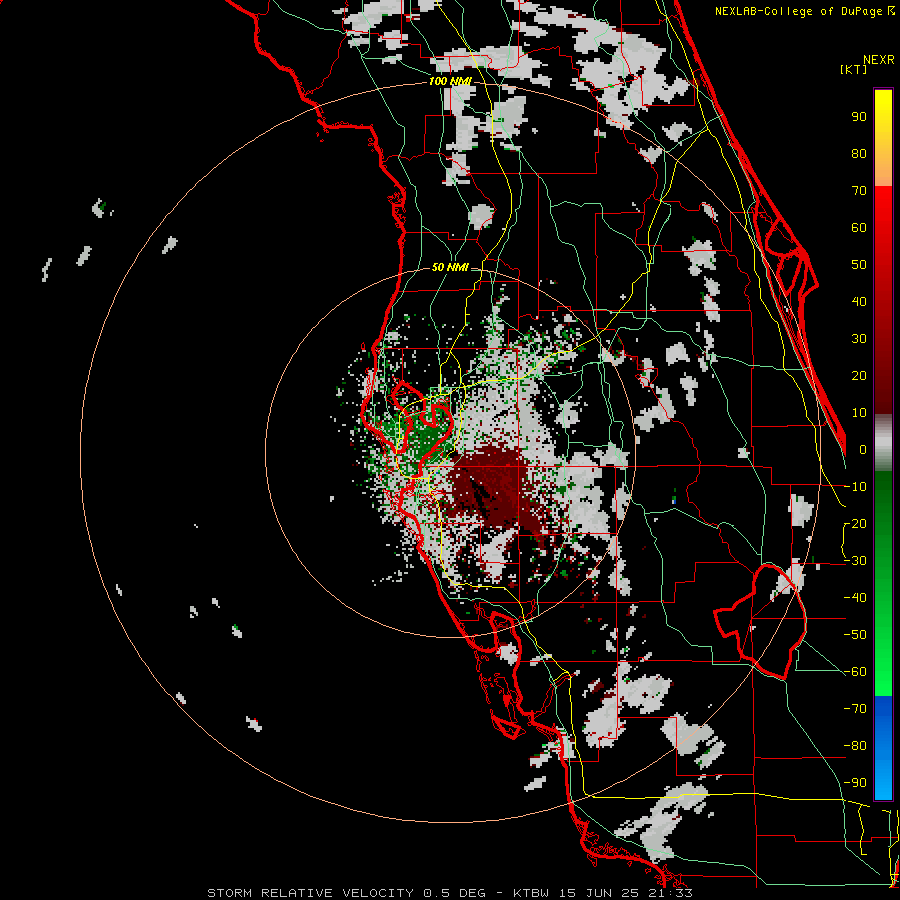Click the 70 value on the velocity scale
Image resolution: width=900 pixels, height=900 pixels.
pos(859,191)
